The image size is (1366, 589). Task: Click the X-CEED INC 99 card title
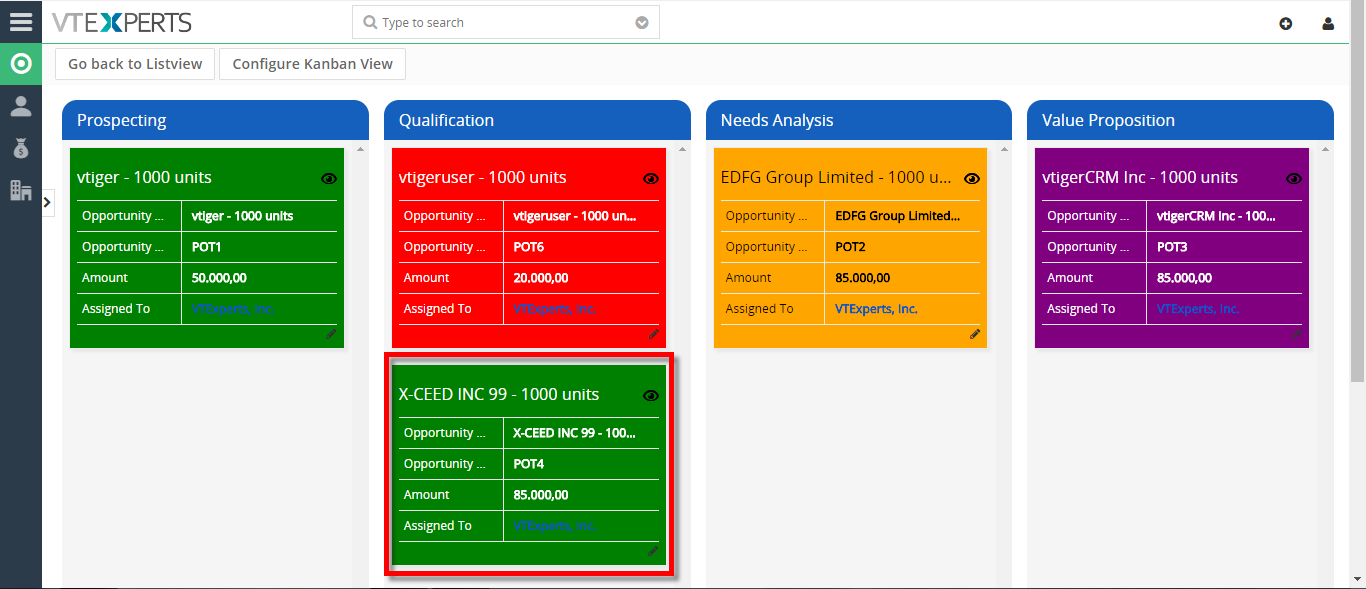tap(499, 394)
